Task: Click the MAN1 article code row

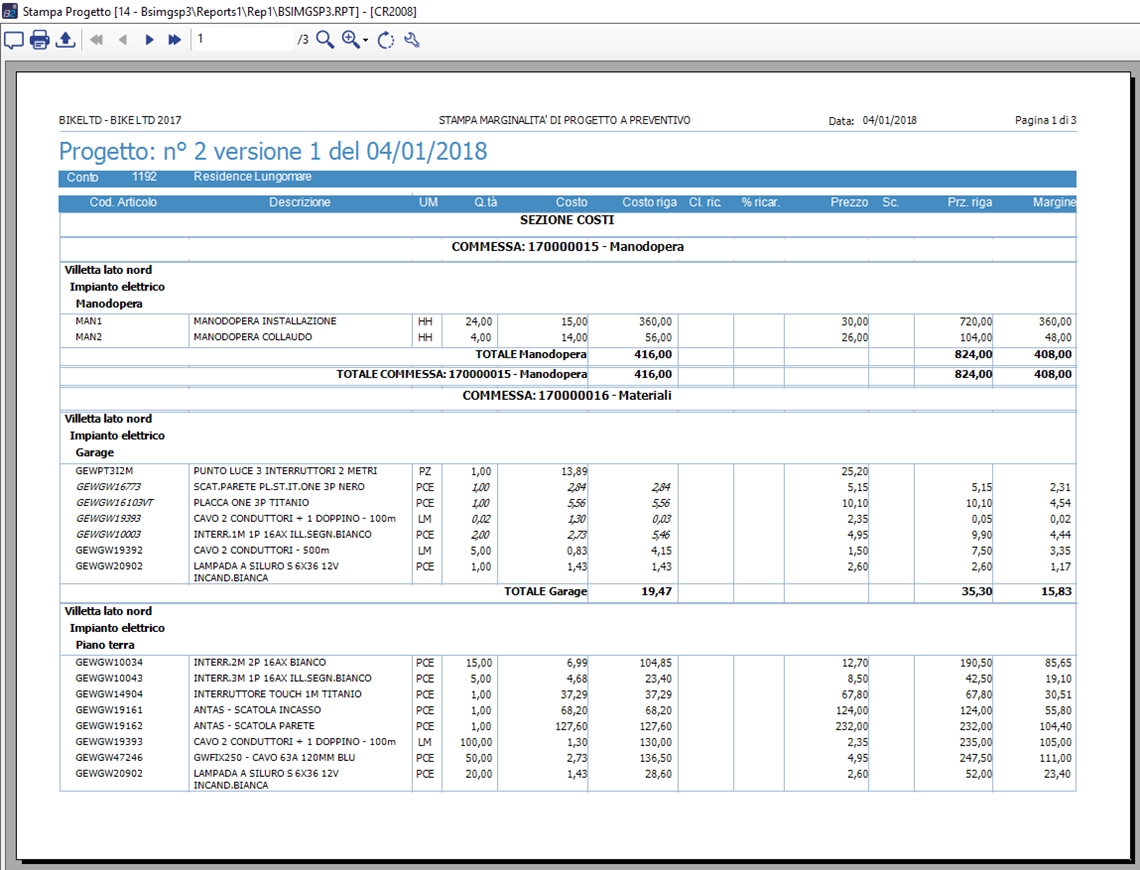Action: [89, 322]
